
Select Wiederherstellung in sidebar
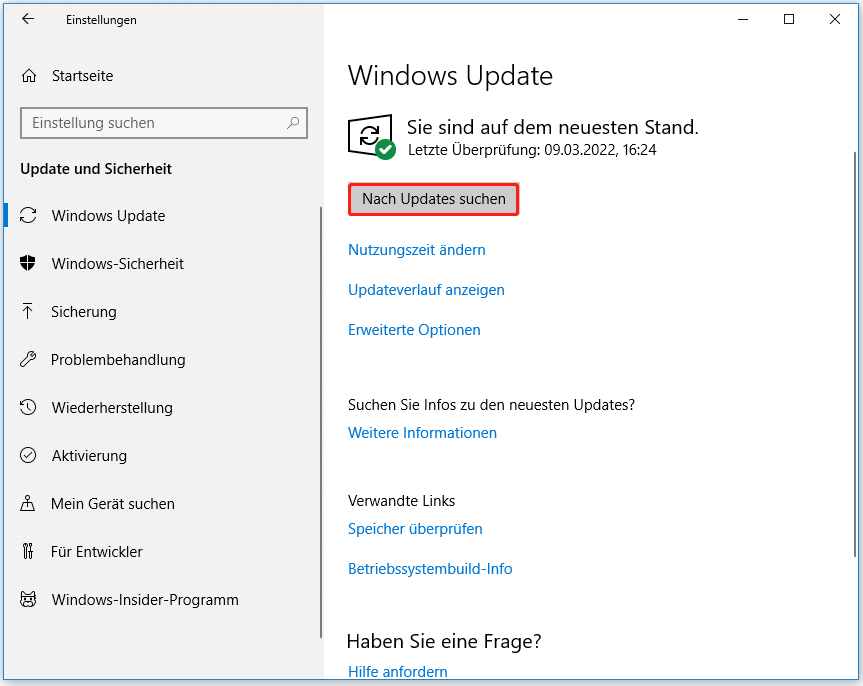pyautogui.click(x=112, y=407)
